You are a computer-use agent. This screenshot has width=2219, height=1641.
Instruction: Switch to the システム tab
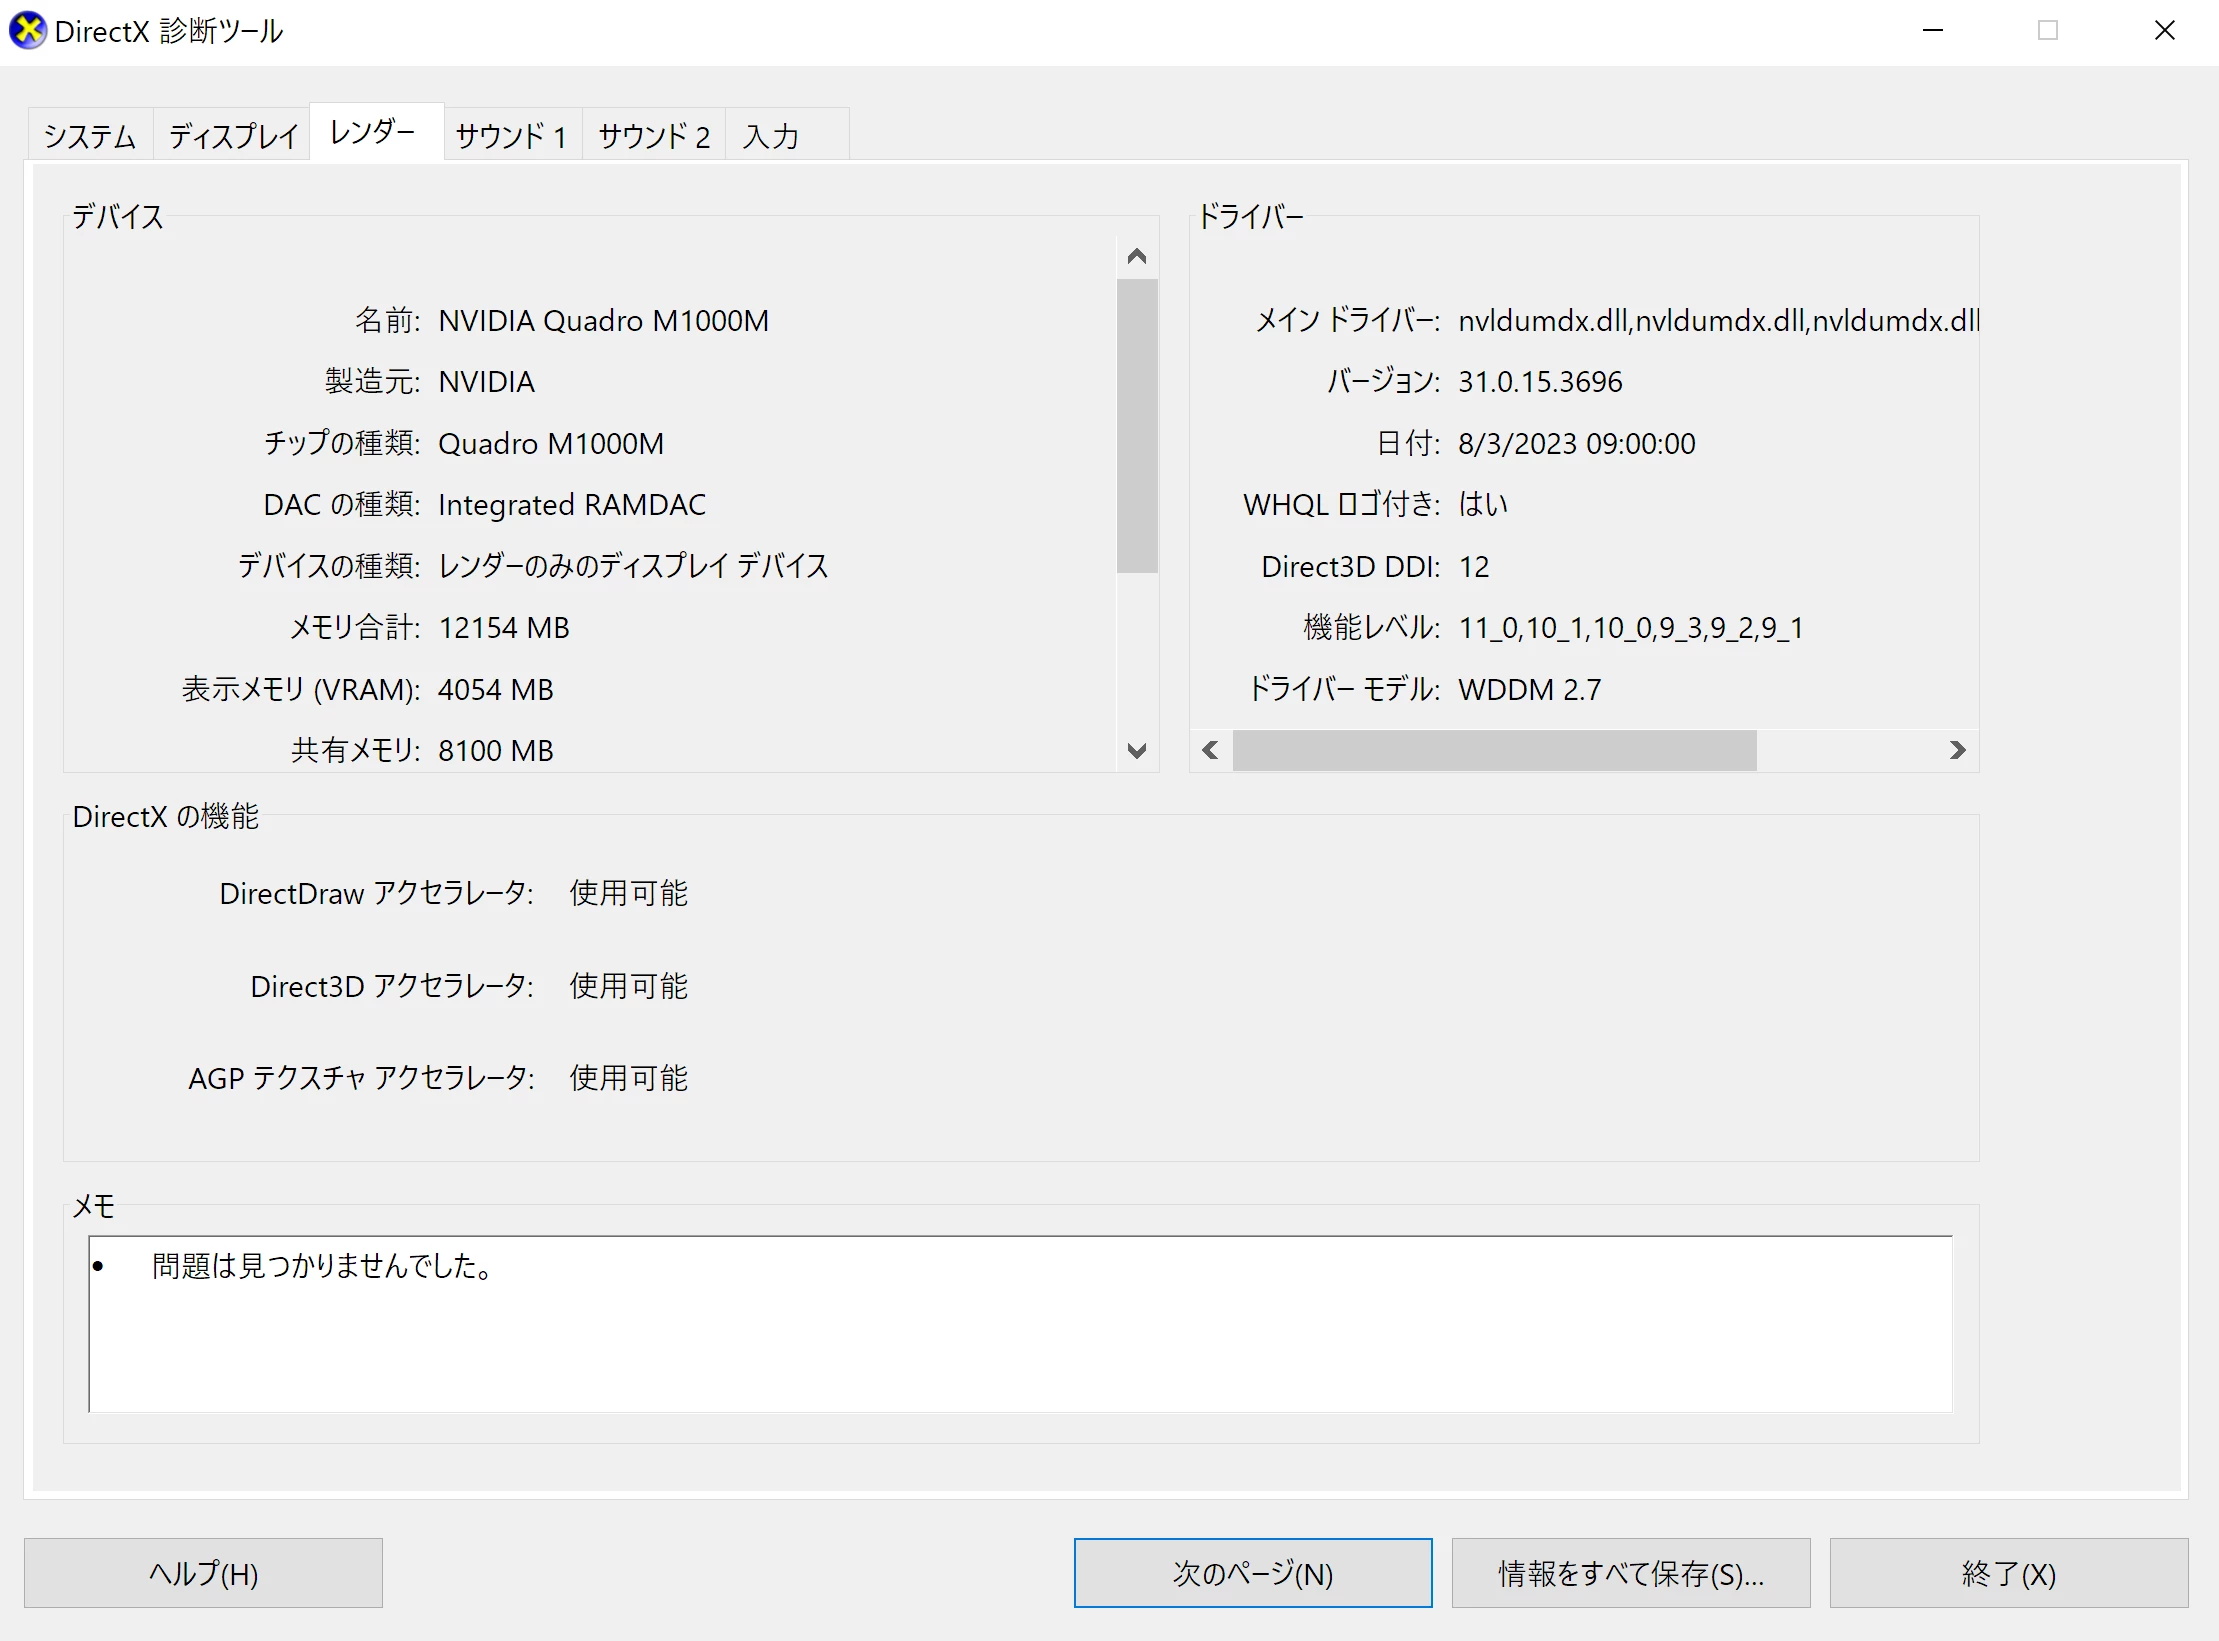tap(90, 136)
